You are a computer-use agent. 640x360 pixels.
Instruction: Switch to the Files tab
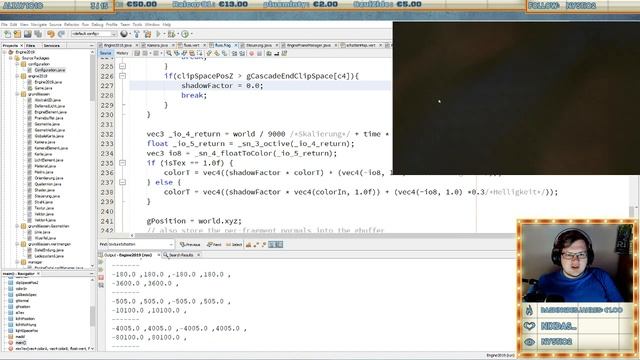coord(31,46)
